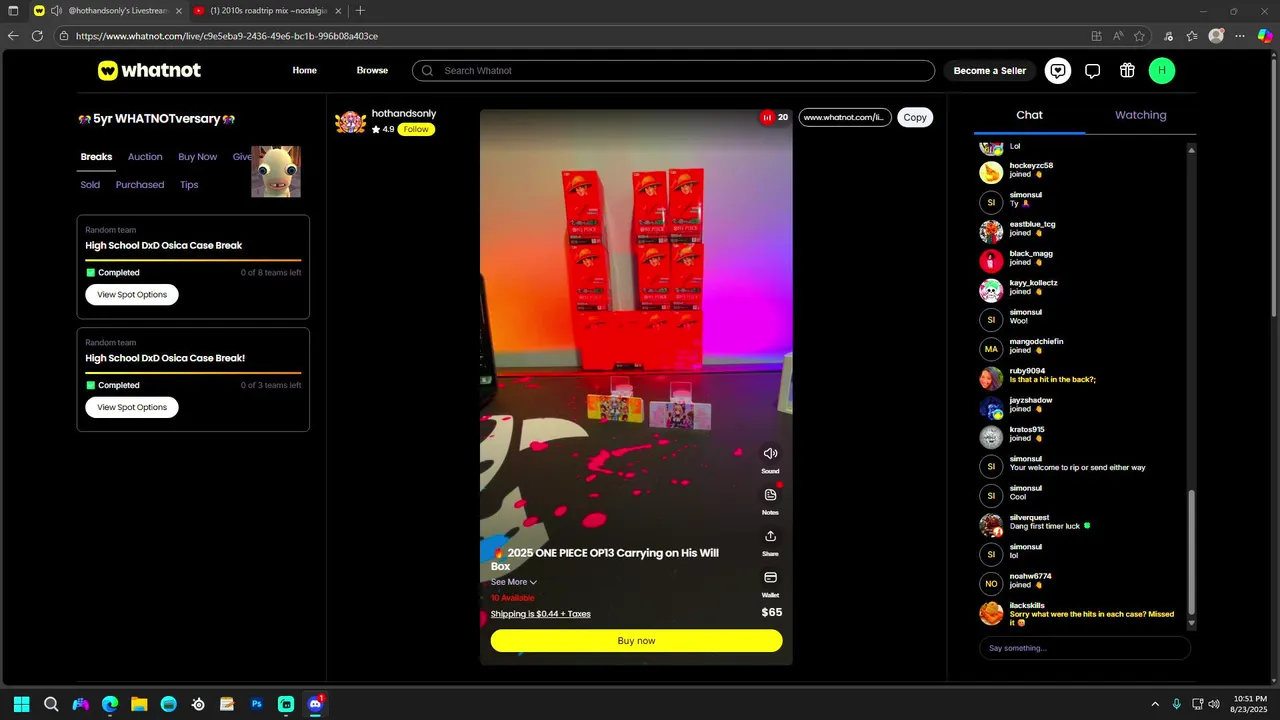Open hothandsonly seller avatar

tap(350, 121)
